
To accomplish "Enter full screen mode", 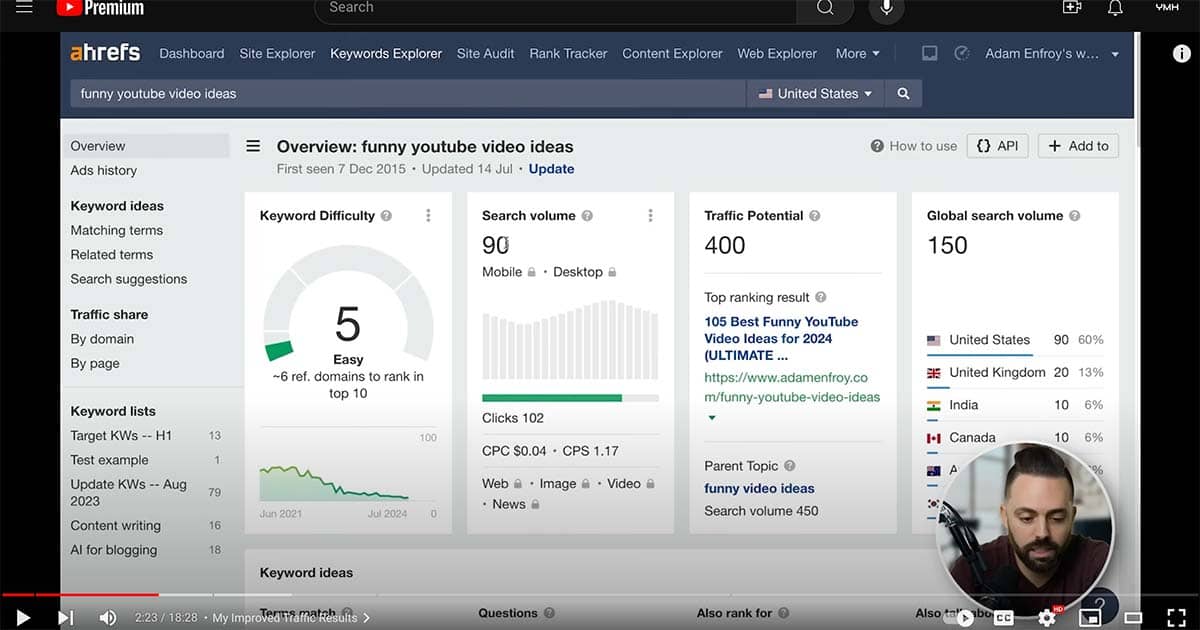I will pyautogui.click(x=1177, y=618).
